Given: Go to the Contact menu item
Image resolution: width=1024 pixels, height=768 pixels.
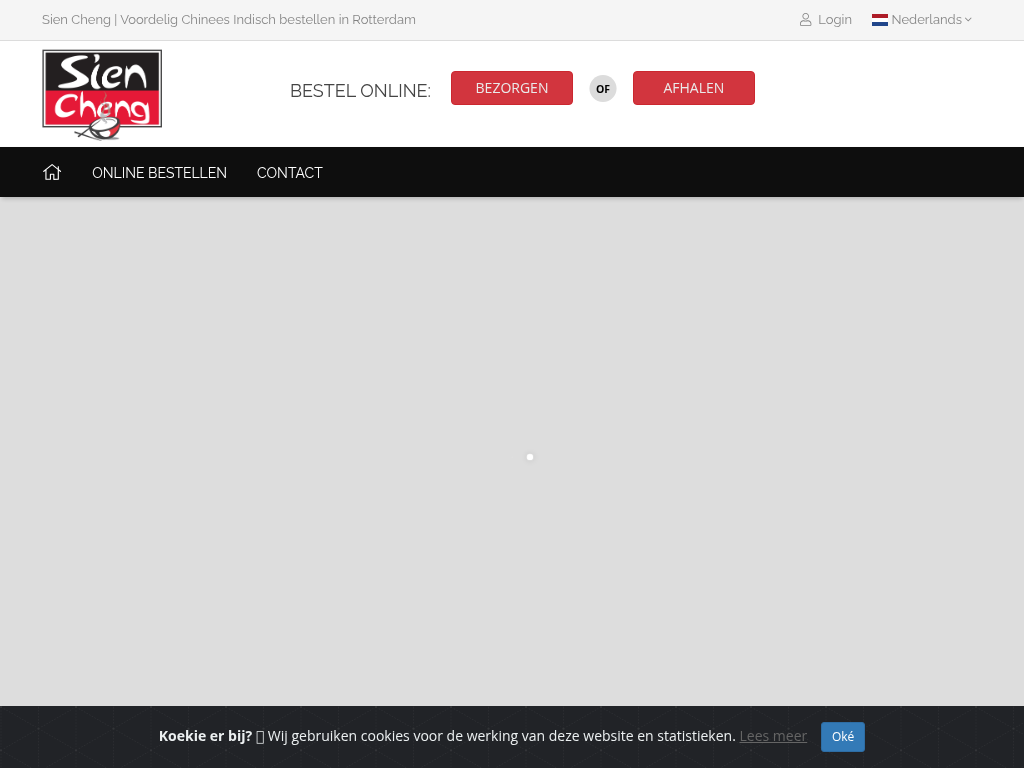Looking at the screenshot, I should (289, 172).
